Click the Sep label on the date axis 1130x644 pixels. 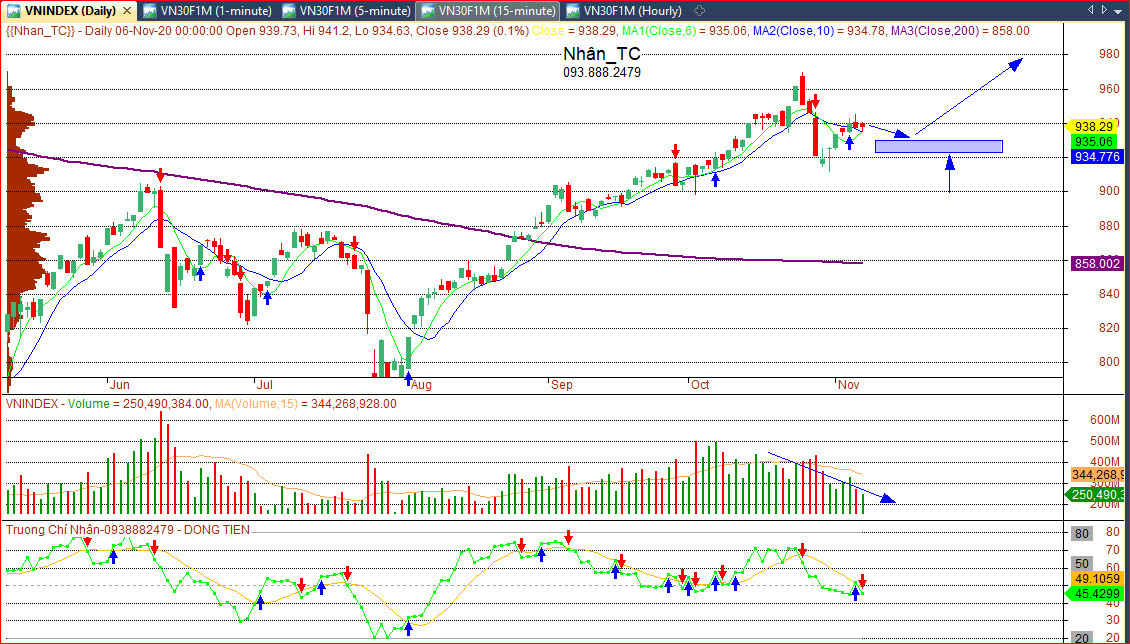(x=561, y=385)
